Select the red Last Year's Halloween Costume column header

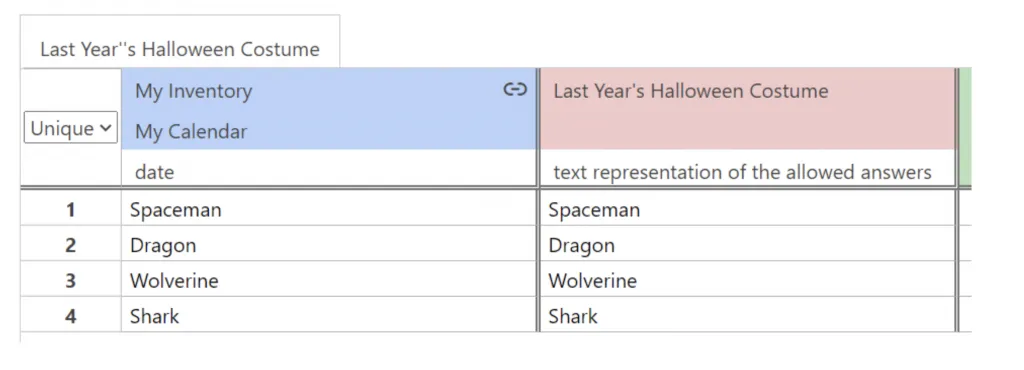pyautogui.click(x=747, y=108)
